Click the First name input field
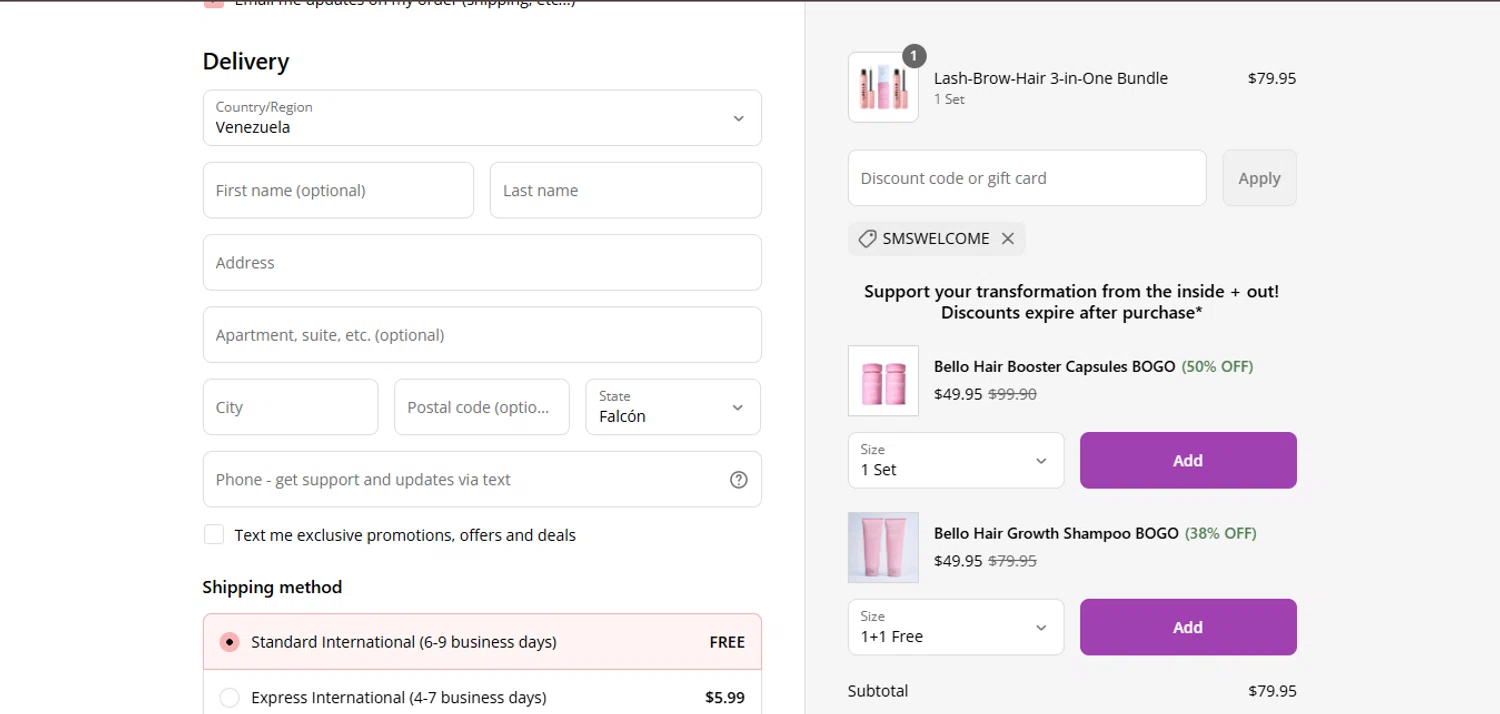Screen dimensions: 1500x714 coord(338,190)
